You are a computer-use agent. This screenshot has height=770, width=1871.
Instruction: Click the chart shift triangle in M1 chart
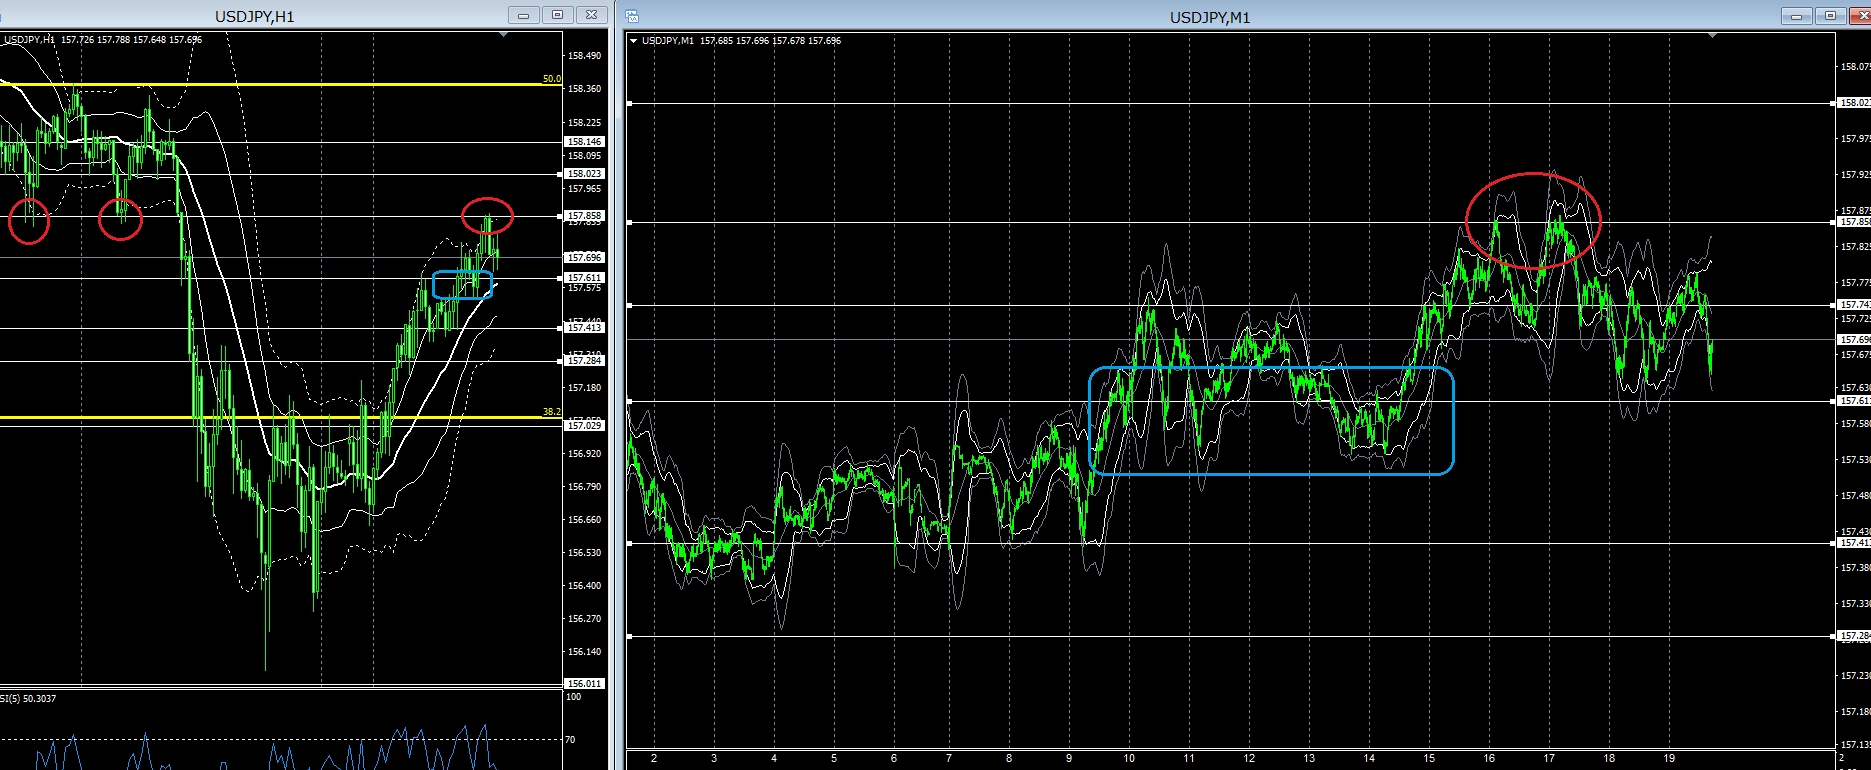1712,35
